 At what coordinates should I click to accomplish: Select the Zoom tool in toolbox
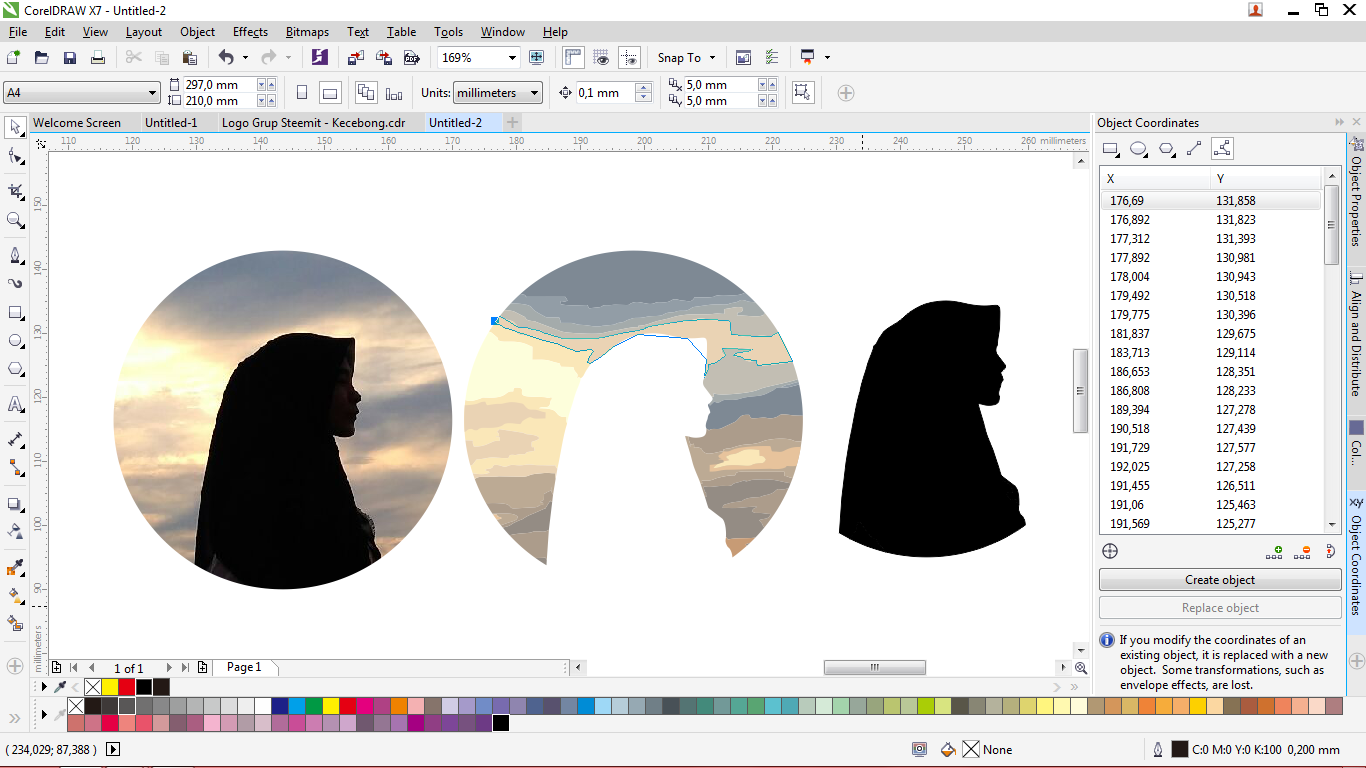tap(15, 219)
